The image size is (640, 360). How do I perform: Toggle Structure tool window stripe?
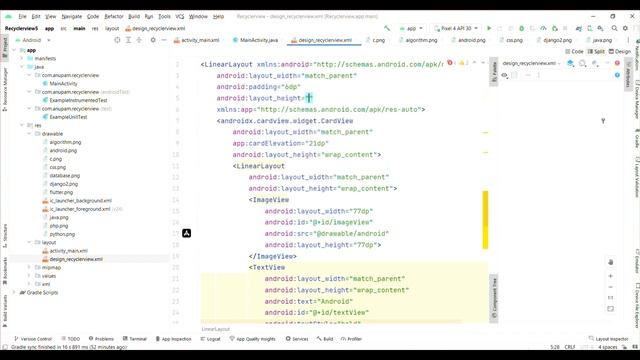(5, 236)
